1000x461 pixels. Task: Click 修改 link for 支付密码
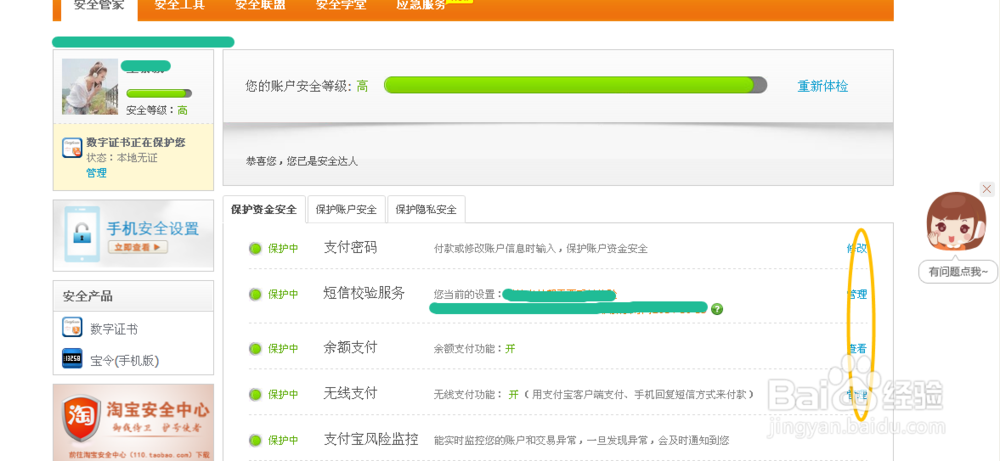click(x=857, y=248)
